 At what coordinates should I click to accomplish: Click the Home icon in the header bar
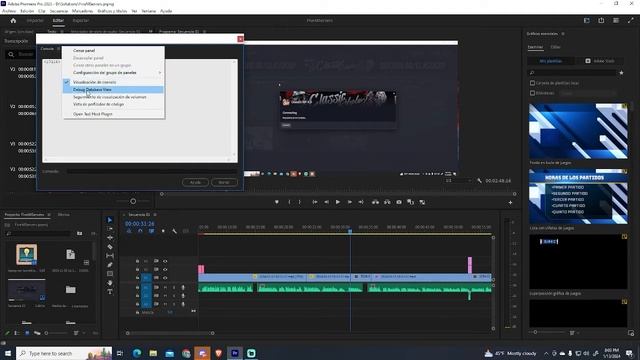coord(13,20)
